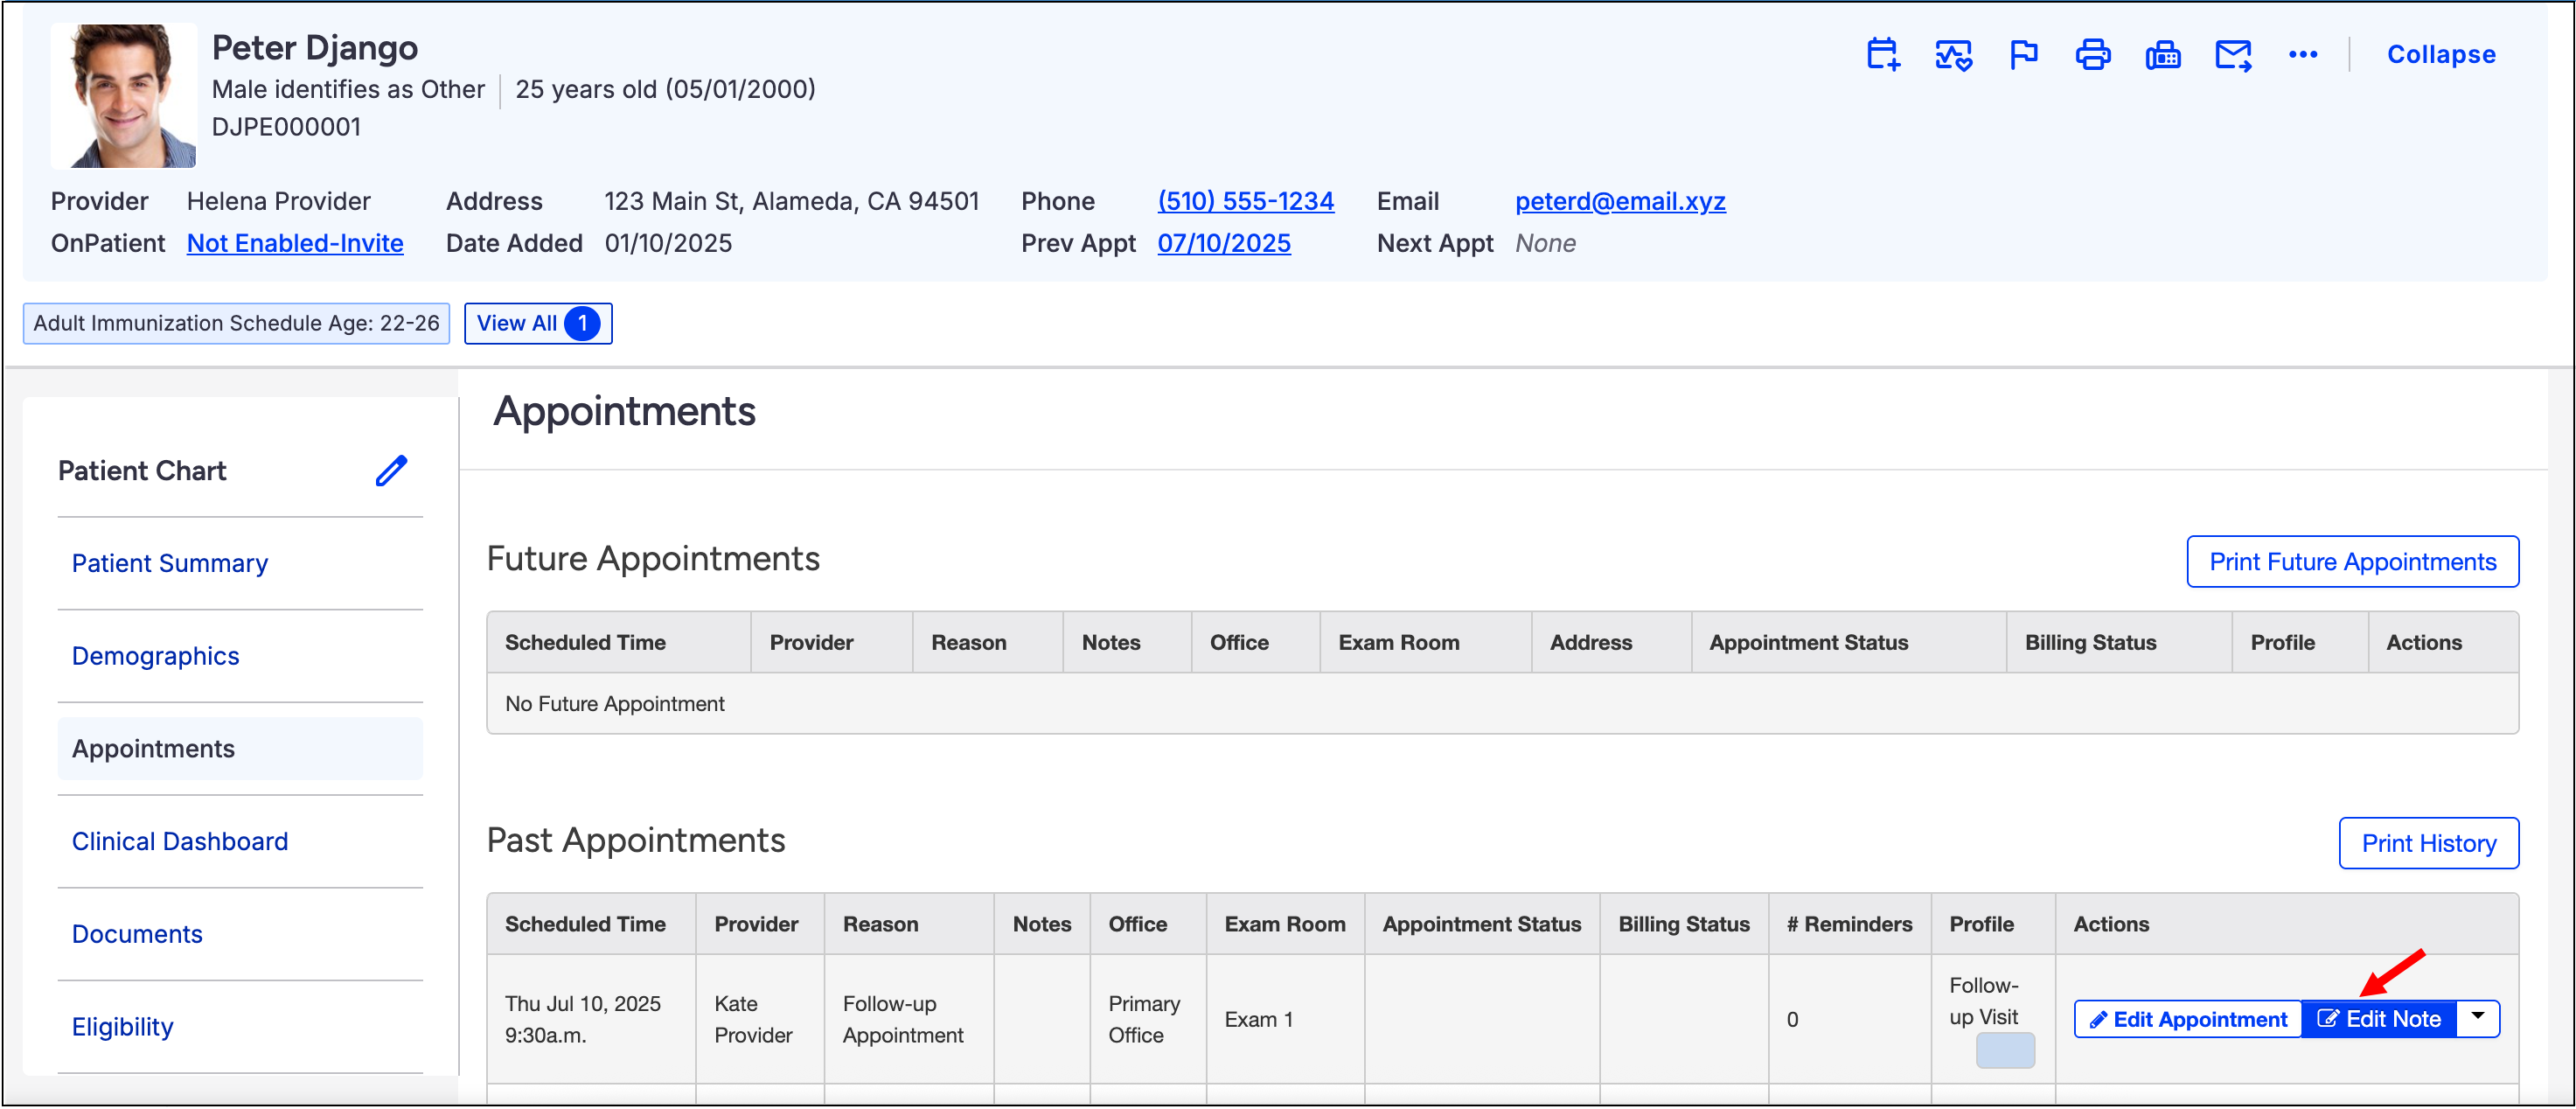
Task: Open the three-dot more options menu
Action: tap(2302, 55)
